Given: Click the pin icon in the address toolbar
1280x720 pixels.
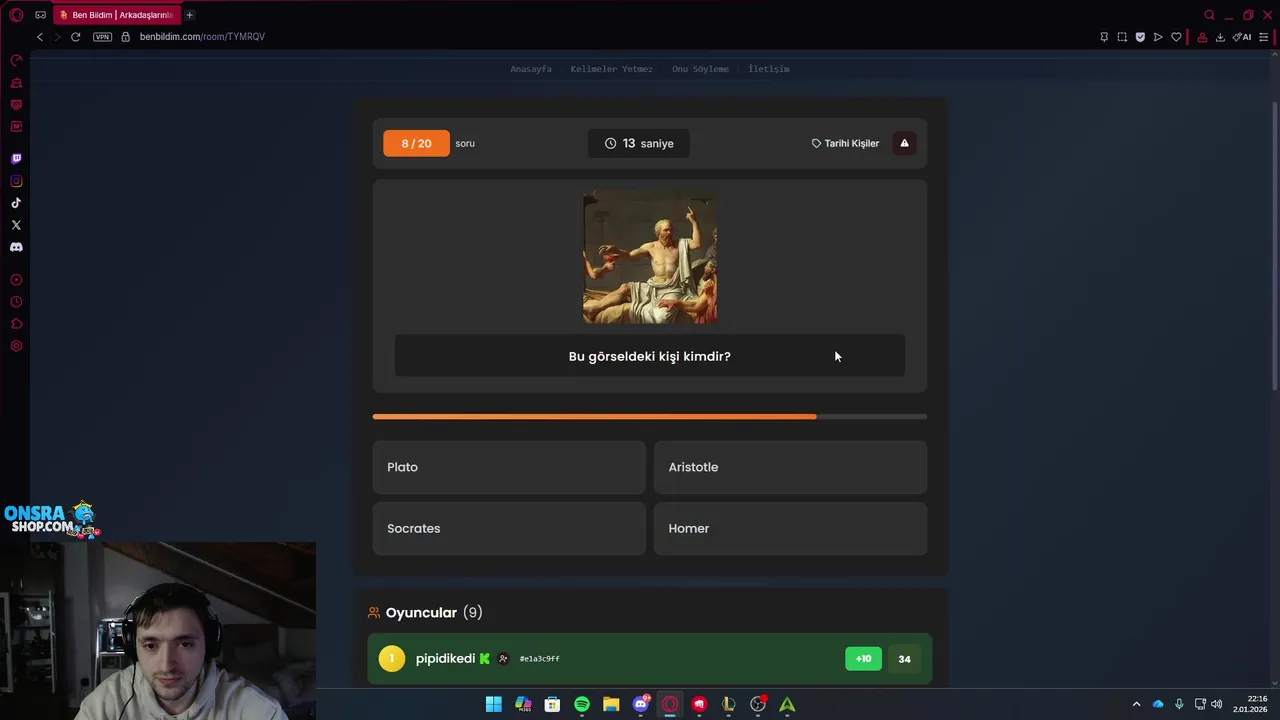Looking at the screenshot, I should click(1104, 37).
